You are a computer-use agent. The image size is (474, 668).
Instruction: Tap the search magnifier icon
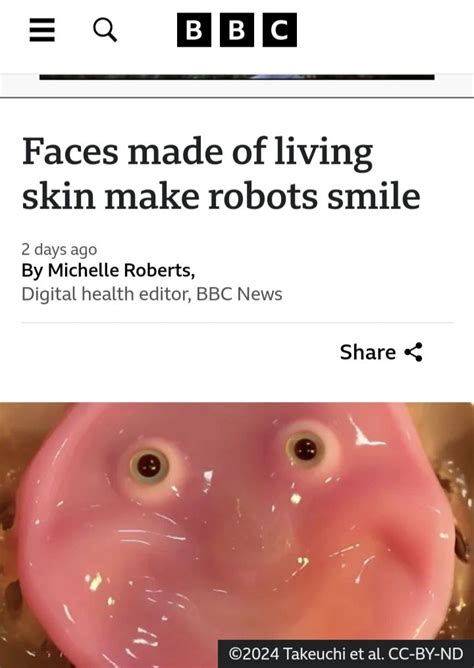click(x=105, y=30)
